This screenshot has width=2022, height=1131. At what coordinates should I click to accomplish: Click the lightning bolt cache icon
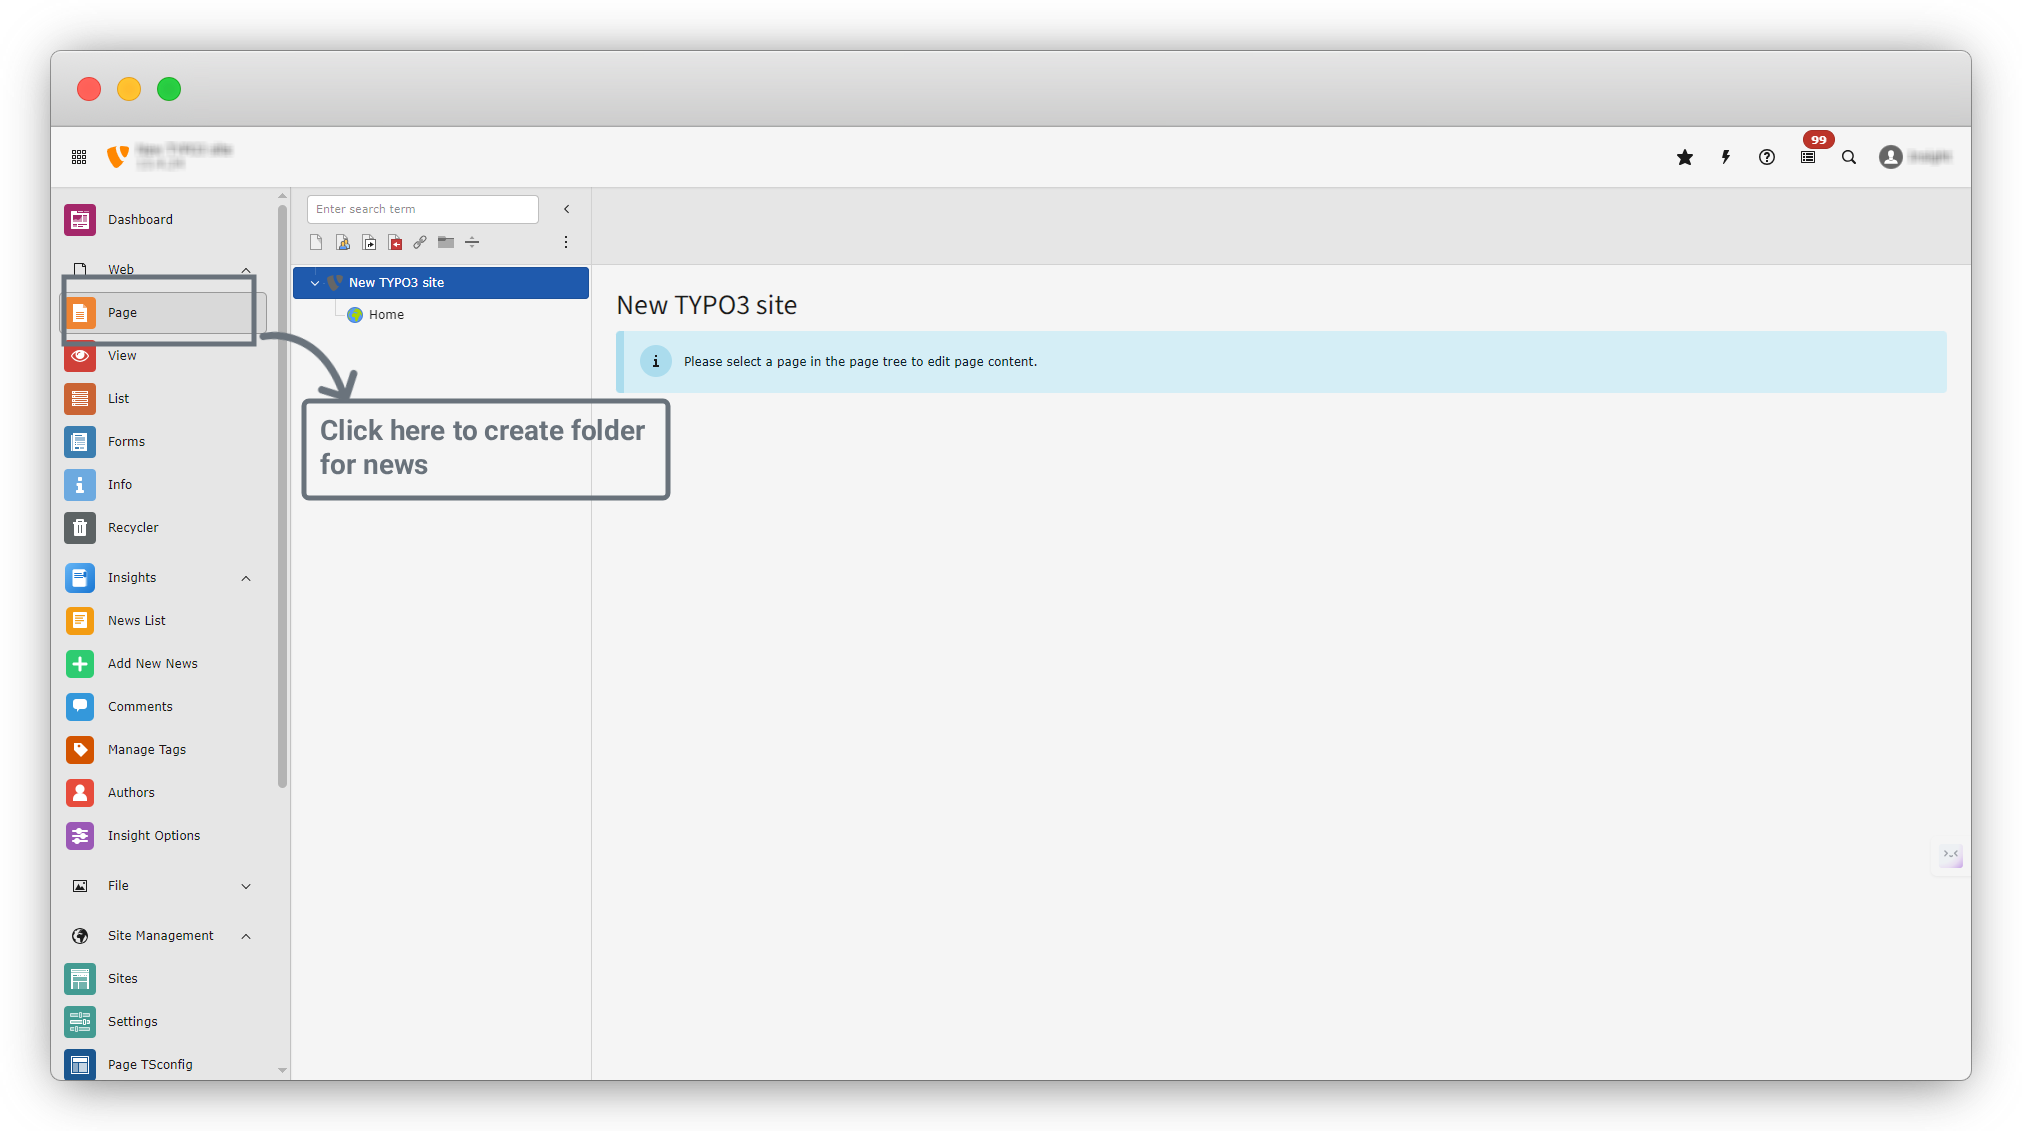(x=1726, y=157)
